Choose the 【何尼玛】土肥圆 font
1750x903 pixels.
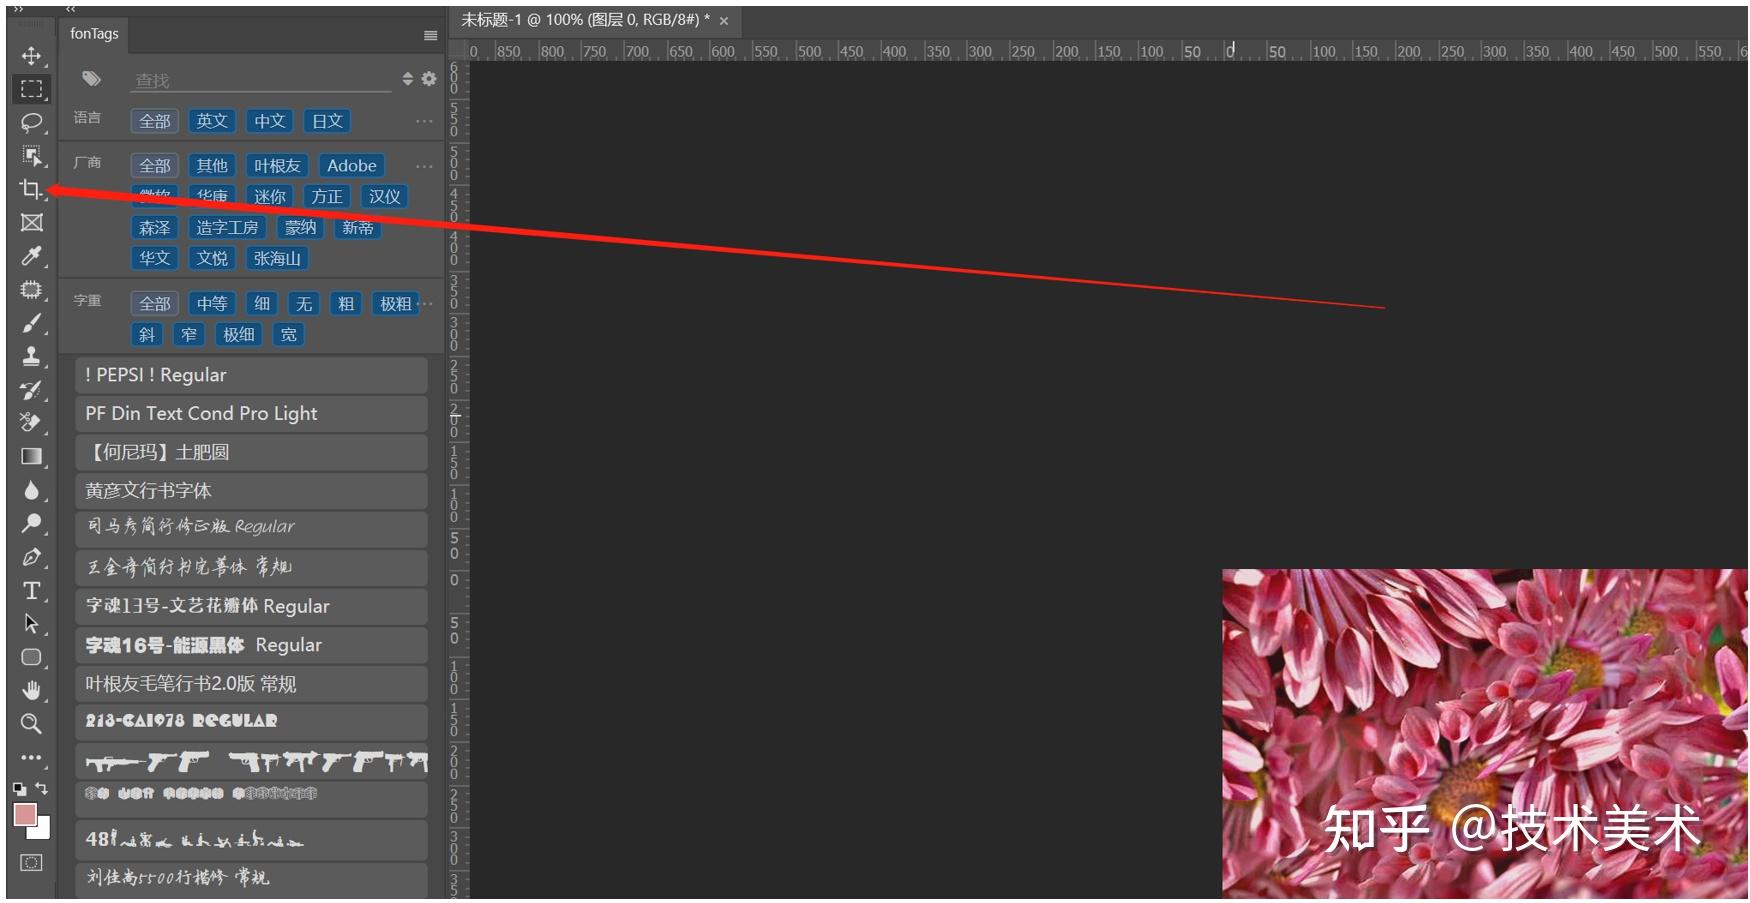click(x=251, y=452)
